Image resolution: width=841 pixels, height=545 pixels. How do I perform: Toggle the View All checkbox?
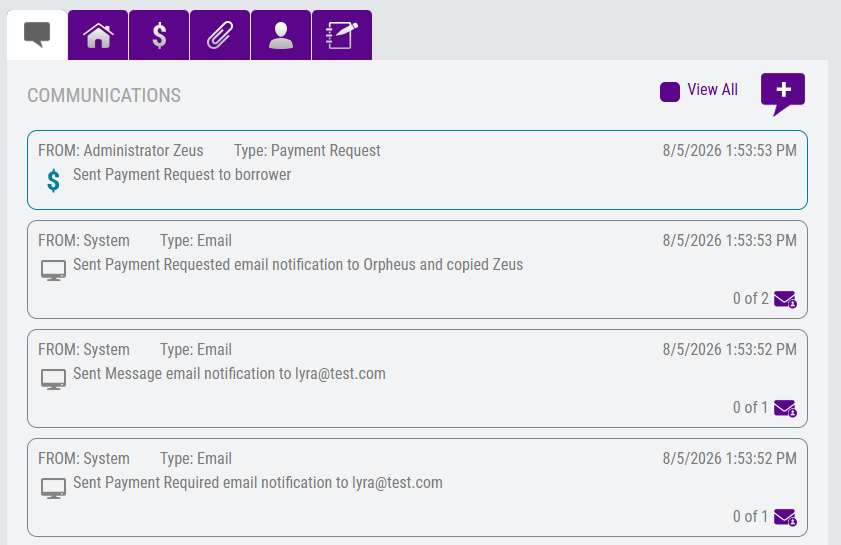pyautogui.click(x=670, y=92)
